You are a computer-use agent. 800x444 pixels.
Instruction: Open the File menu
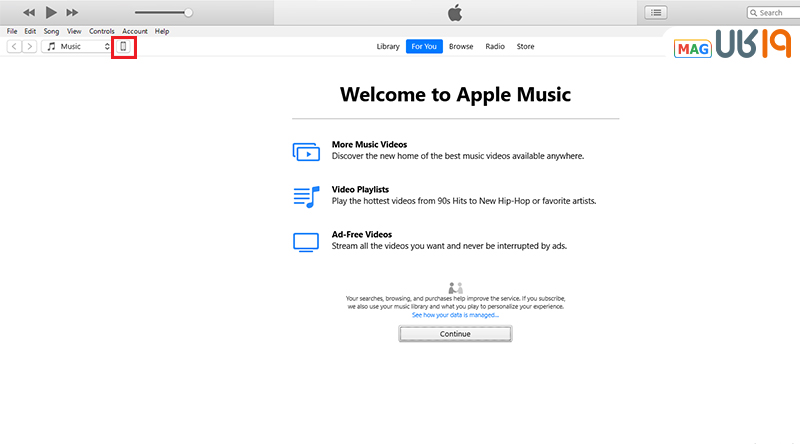(x=12, y=31)
